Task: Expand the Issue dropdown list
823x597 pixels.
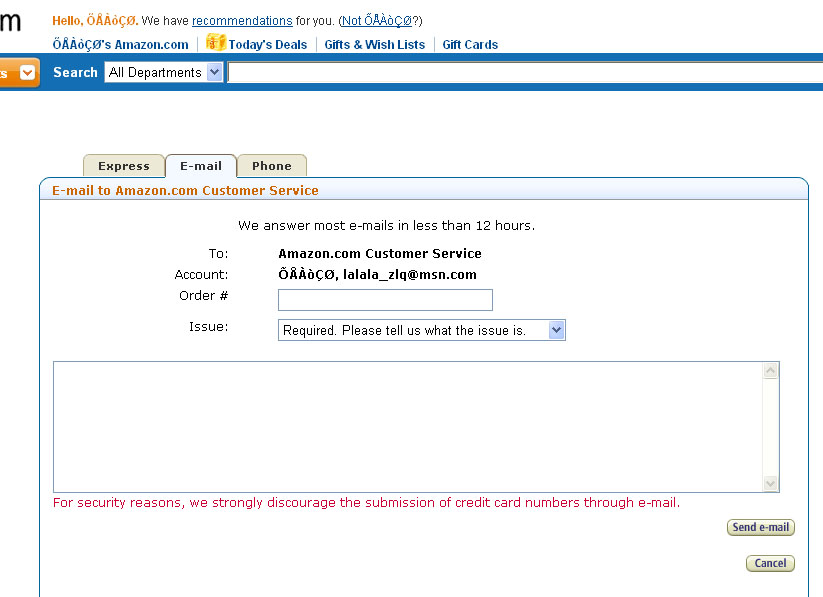Action: pyautogui.click(x=557, y=330)
